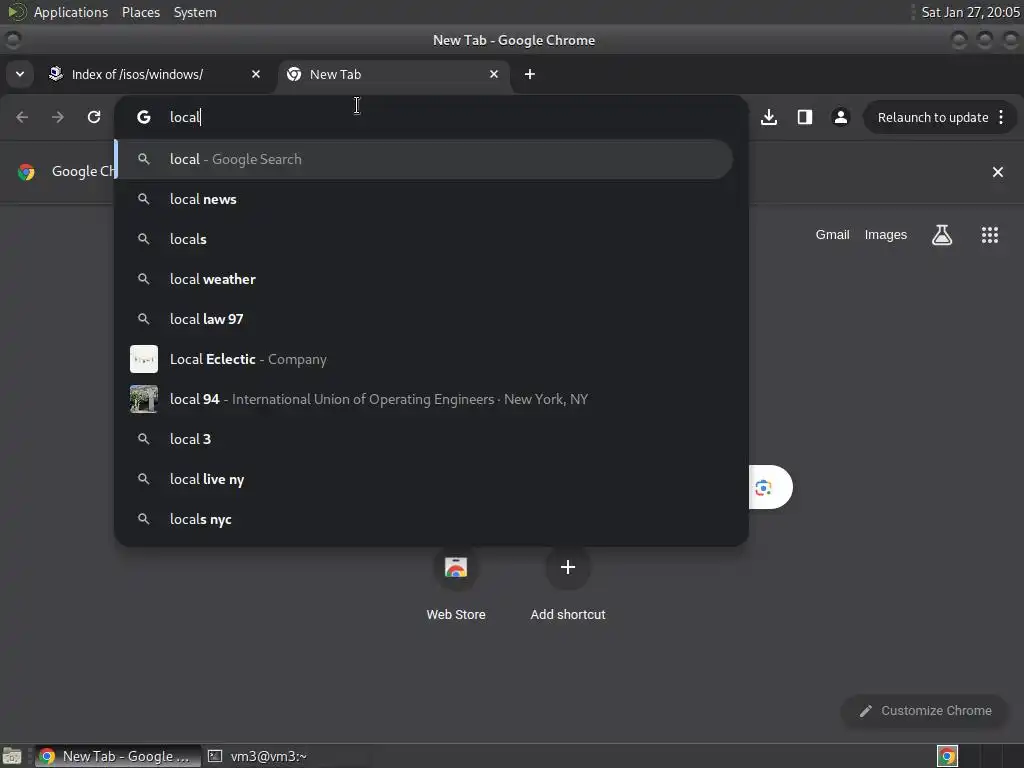Image resolution: width=1024 pixels, height=768 pixels.
Task: Open the System menu
Action: 195,12
